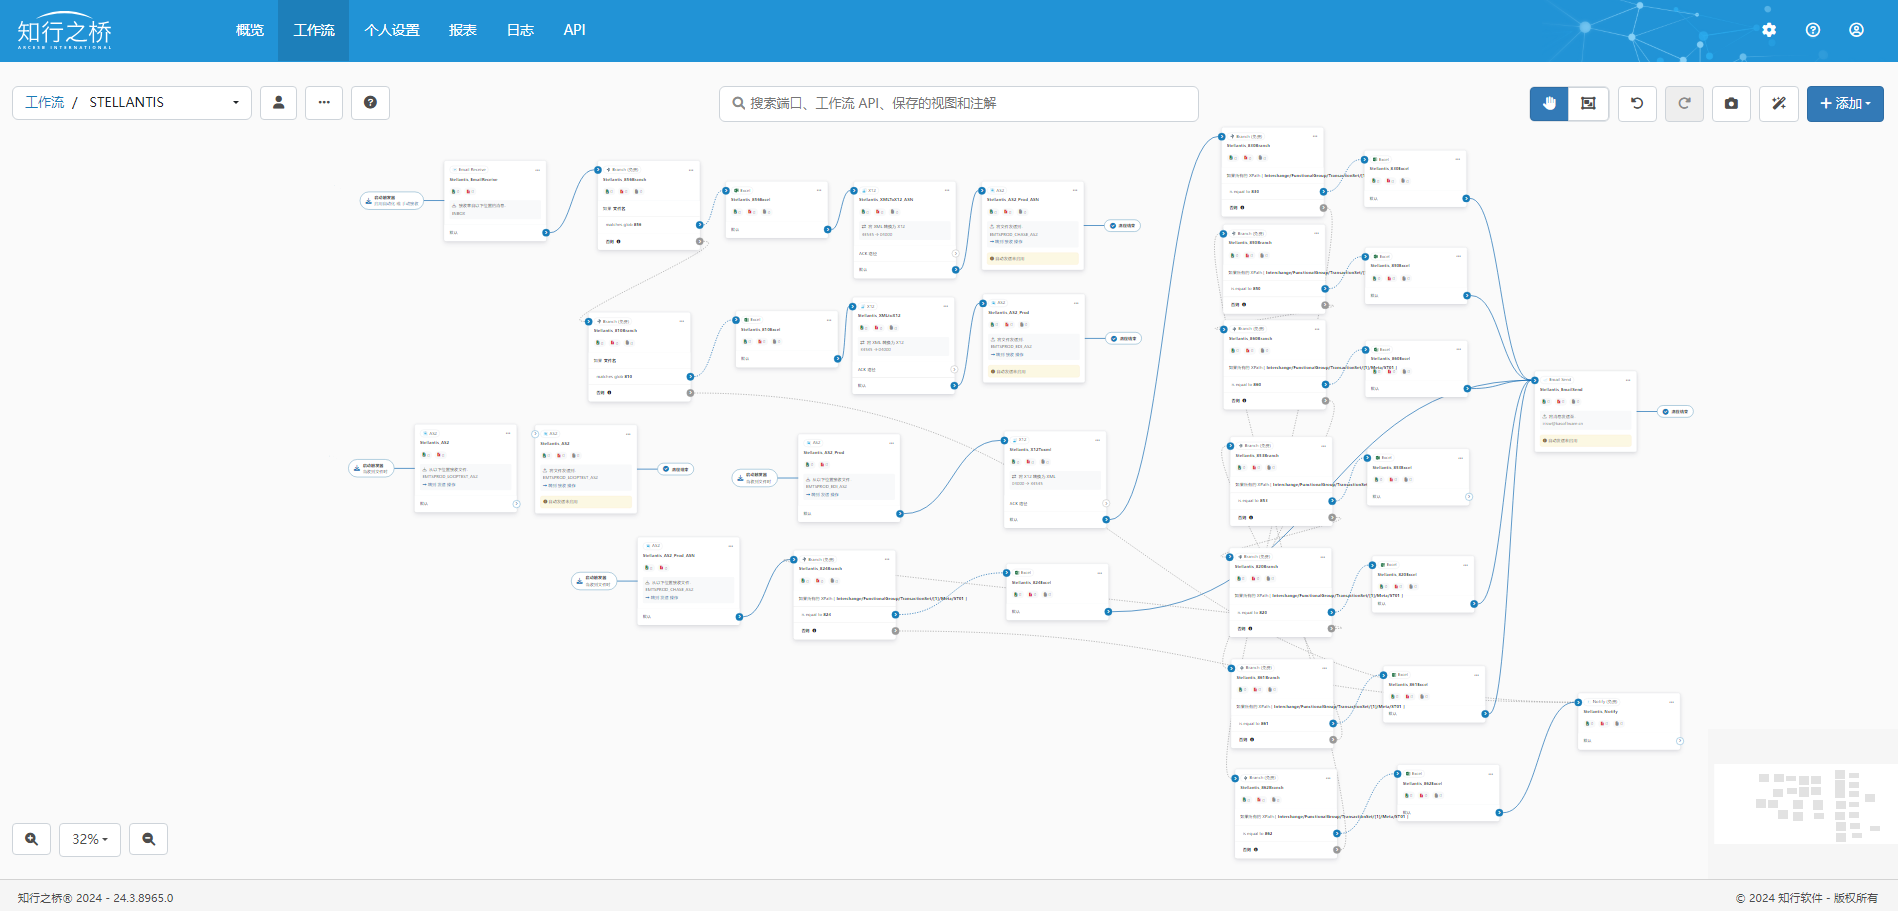Open the 添加 add dropdown button
Image resolution: width=1898 pixels, height=911 pixels.
pyautogui.click(x=1845, y=103)
